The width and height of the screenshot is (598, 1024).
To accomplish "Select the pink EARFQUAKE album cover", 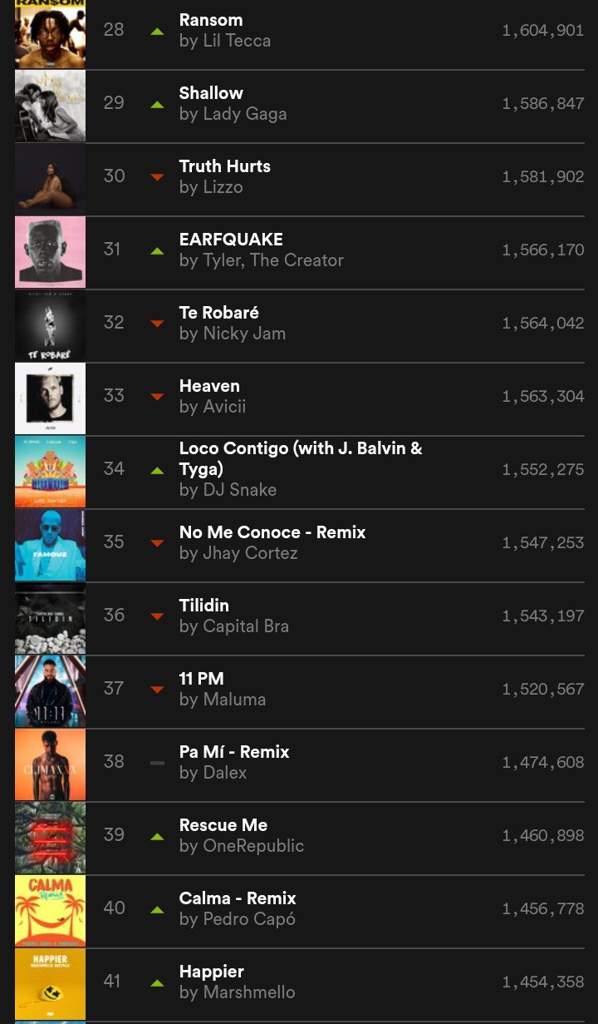I will coord(50,252).
